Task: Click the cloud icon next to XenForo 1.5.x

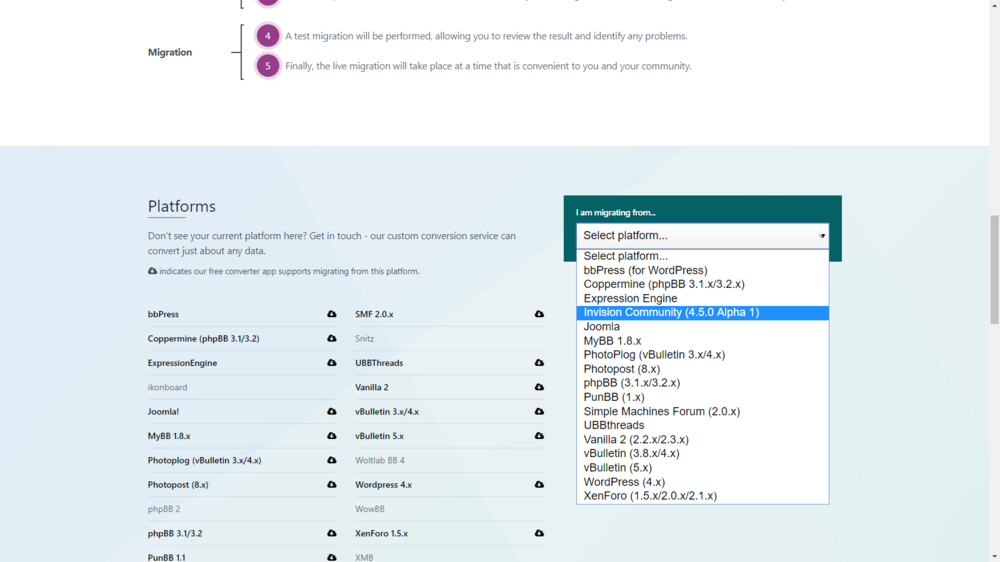Action: coord(539,533)
